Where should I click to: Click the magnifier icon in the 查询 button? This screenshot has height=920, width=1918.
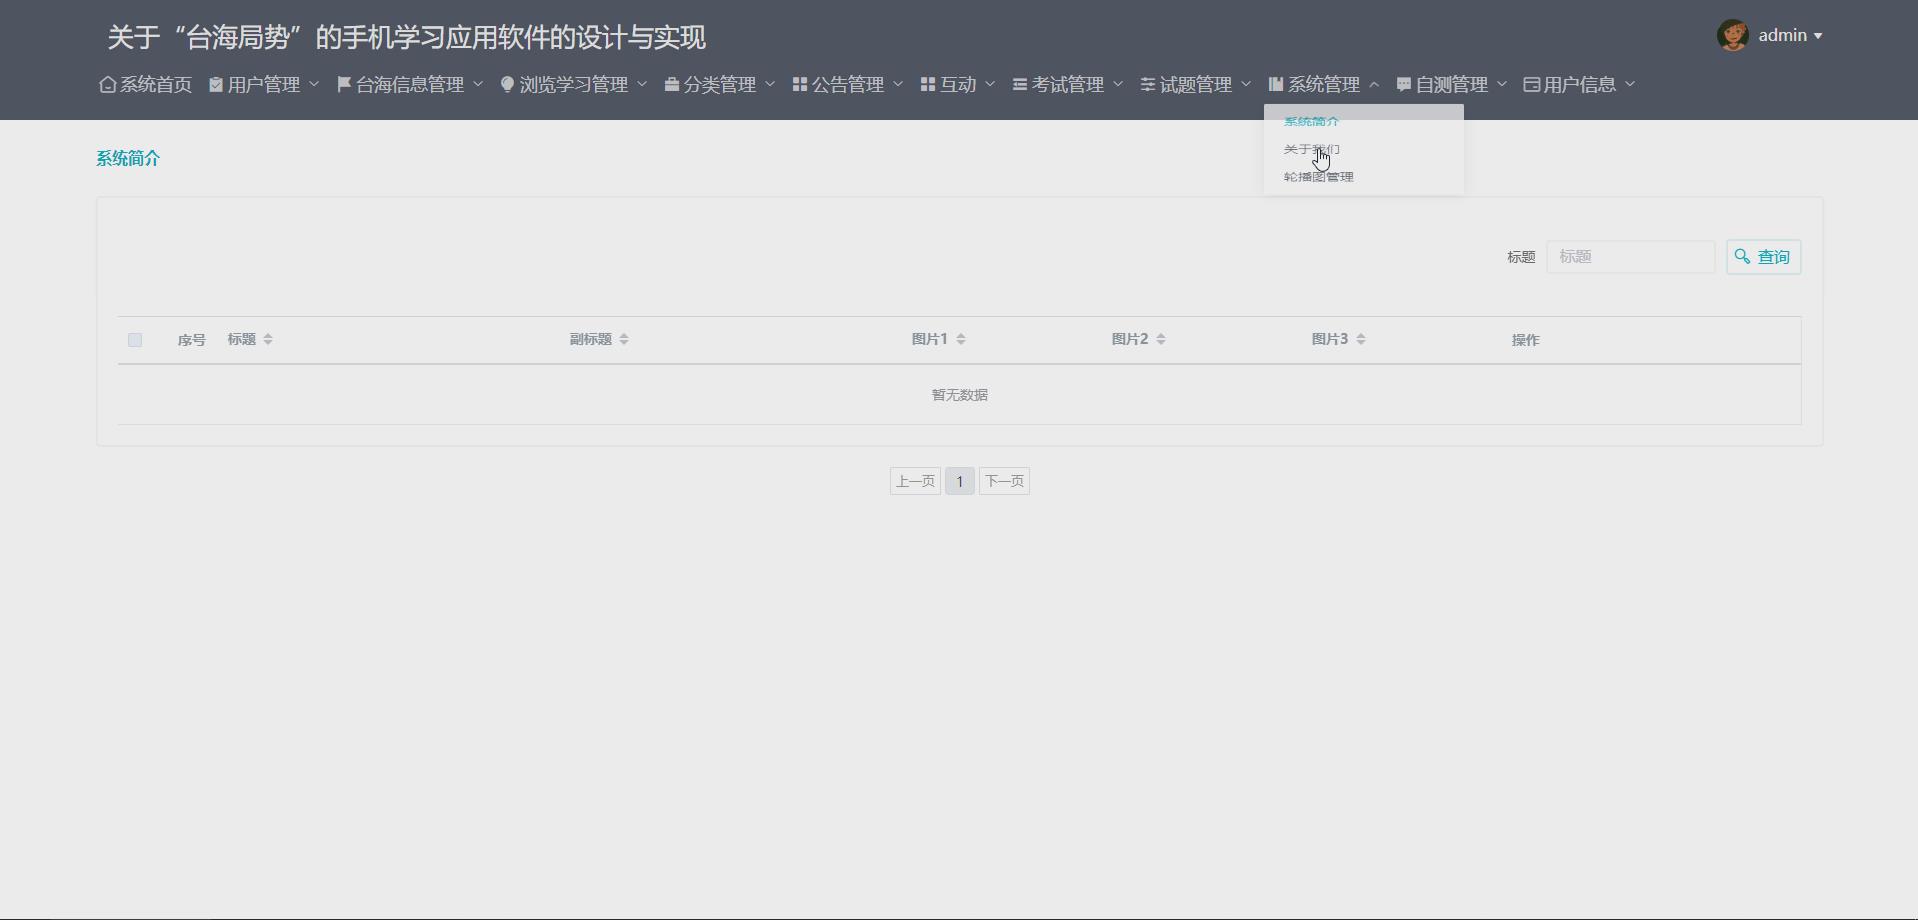click(x=1742, y=256)
